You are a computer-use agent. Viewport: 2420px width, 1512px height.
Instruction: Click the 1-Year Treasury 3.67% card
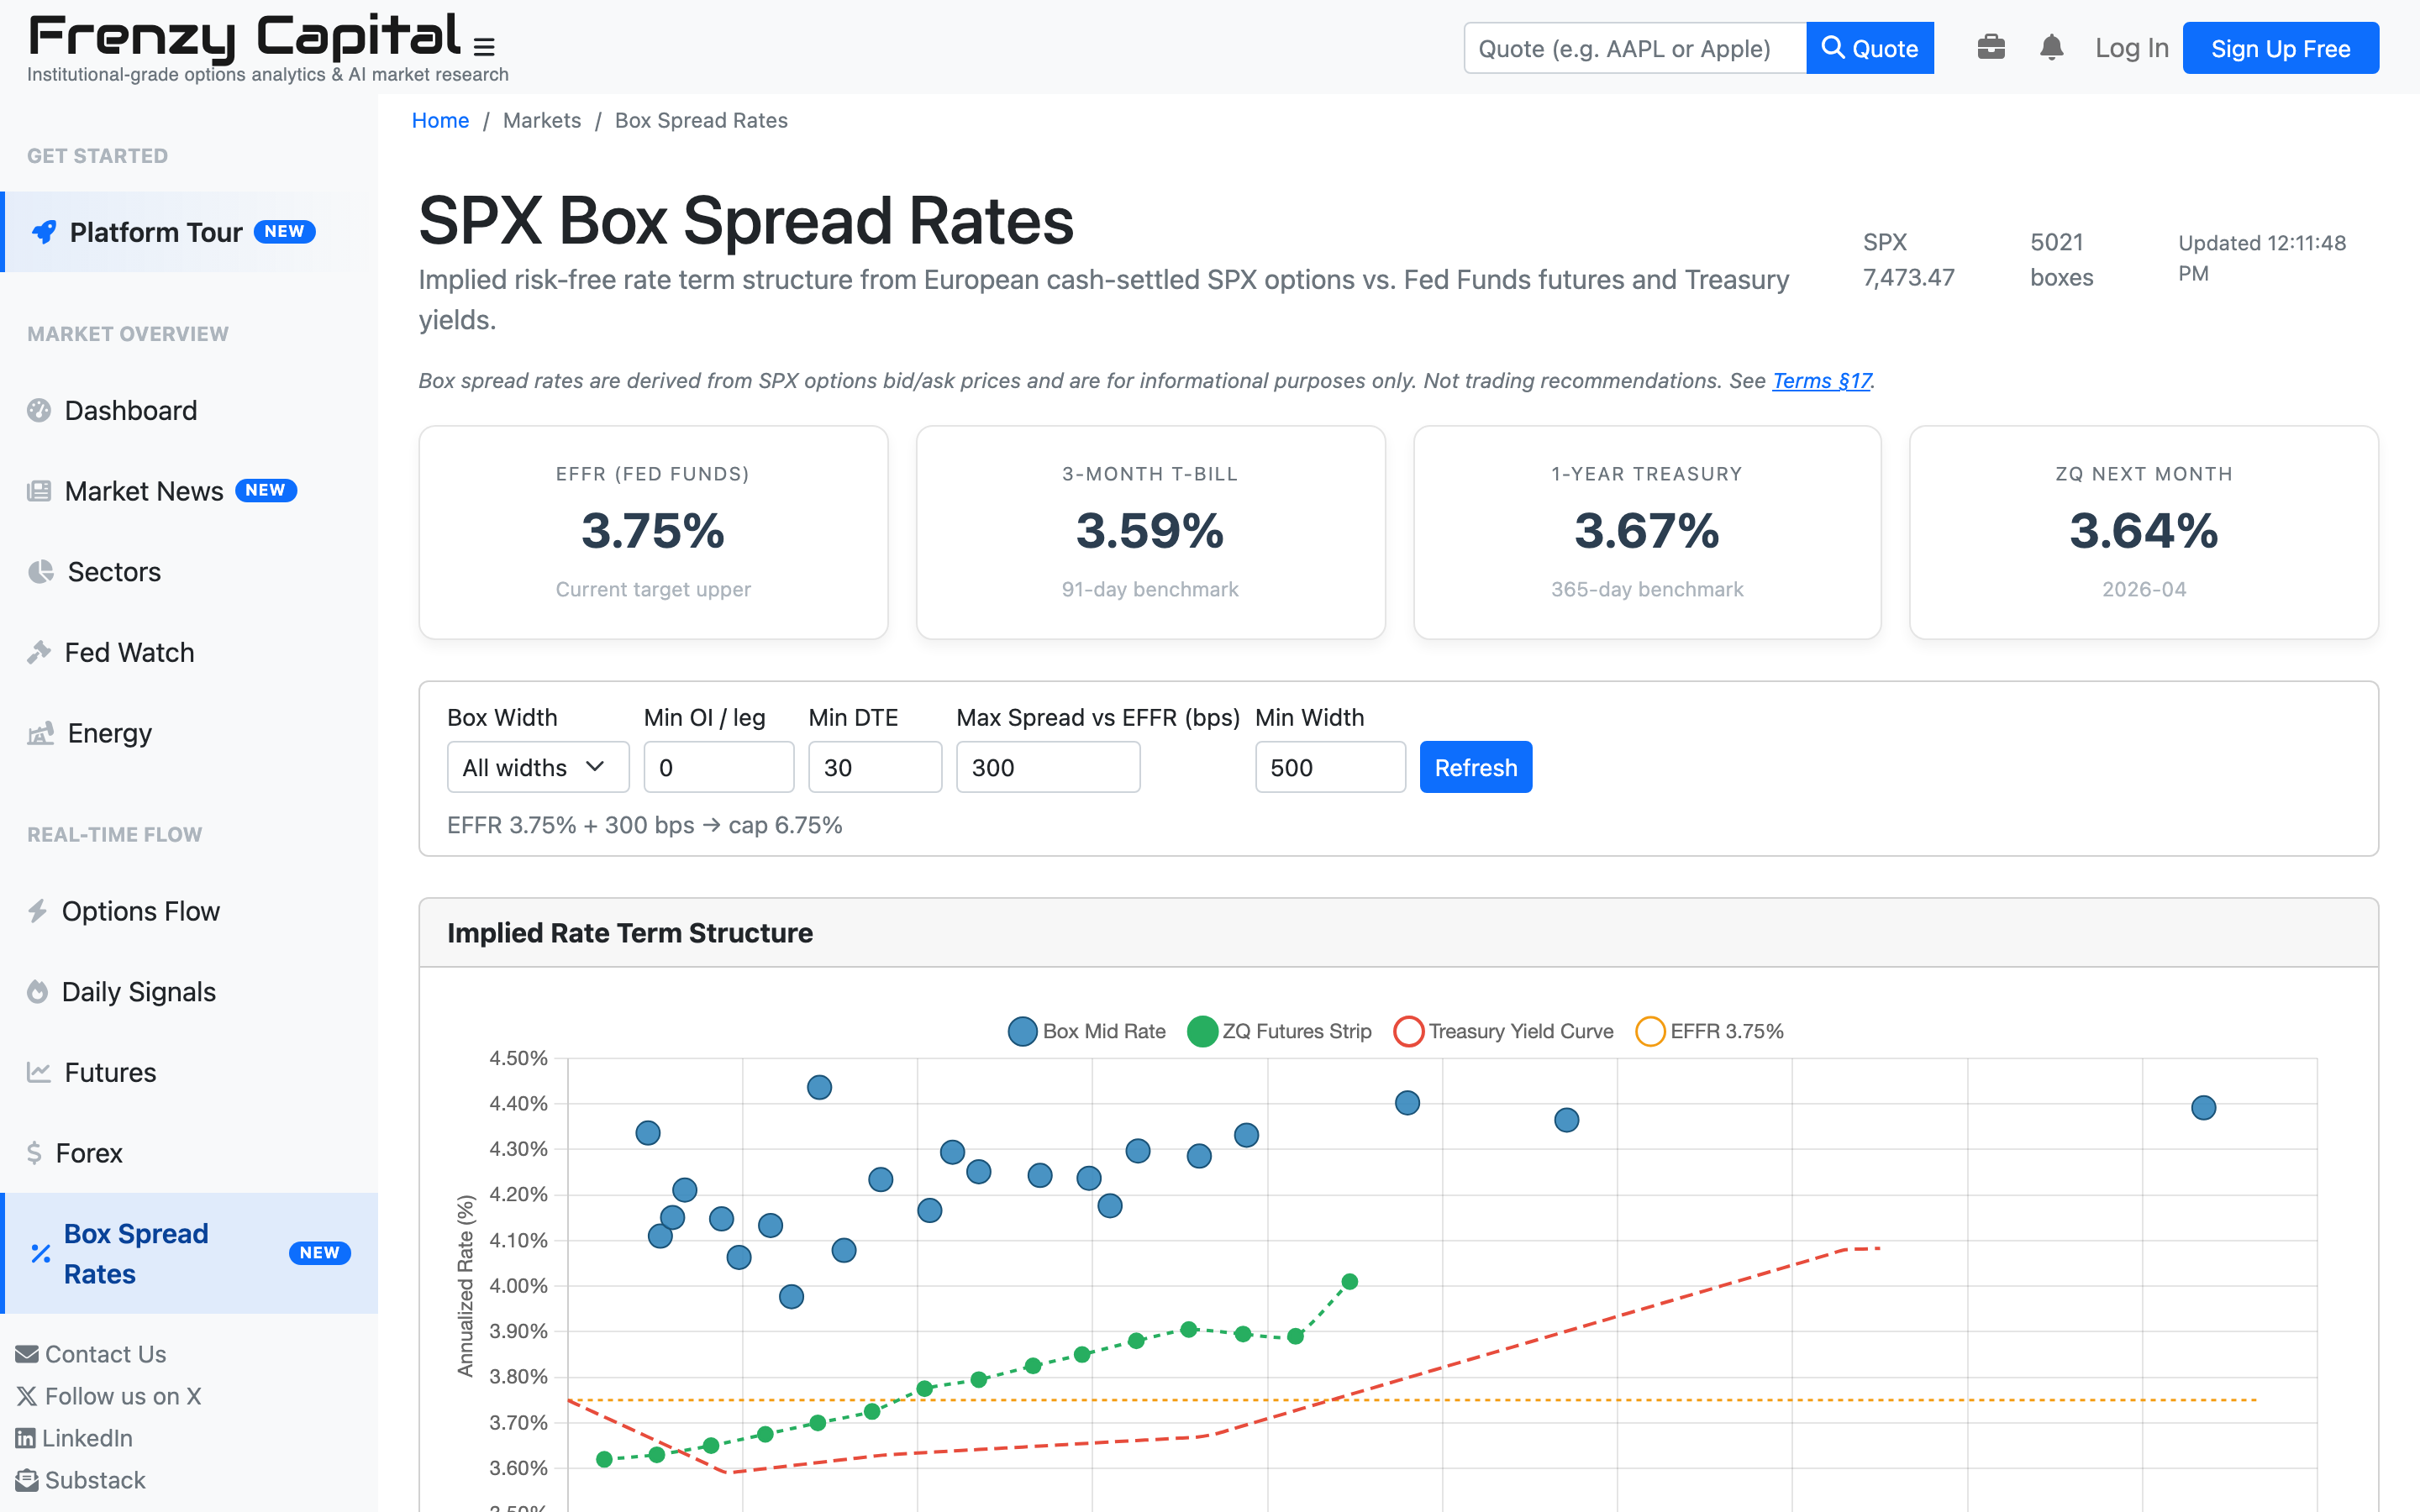(x=1647, y=533)
